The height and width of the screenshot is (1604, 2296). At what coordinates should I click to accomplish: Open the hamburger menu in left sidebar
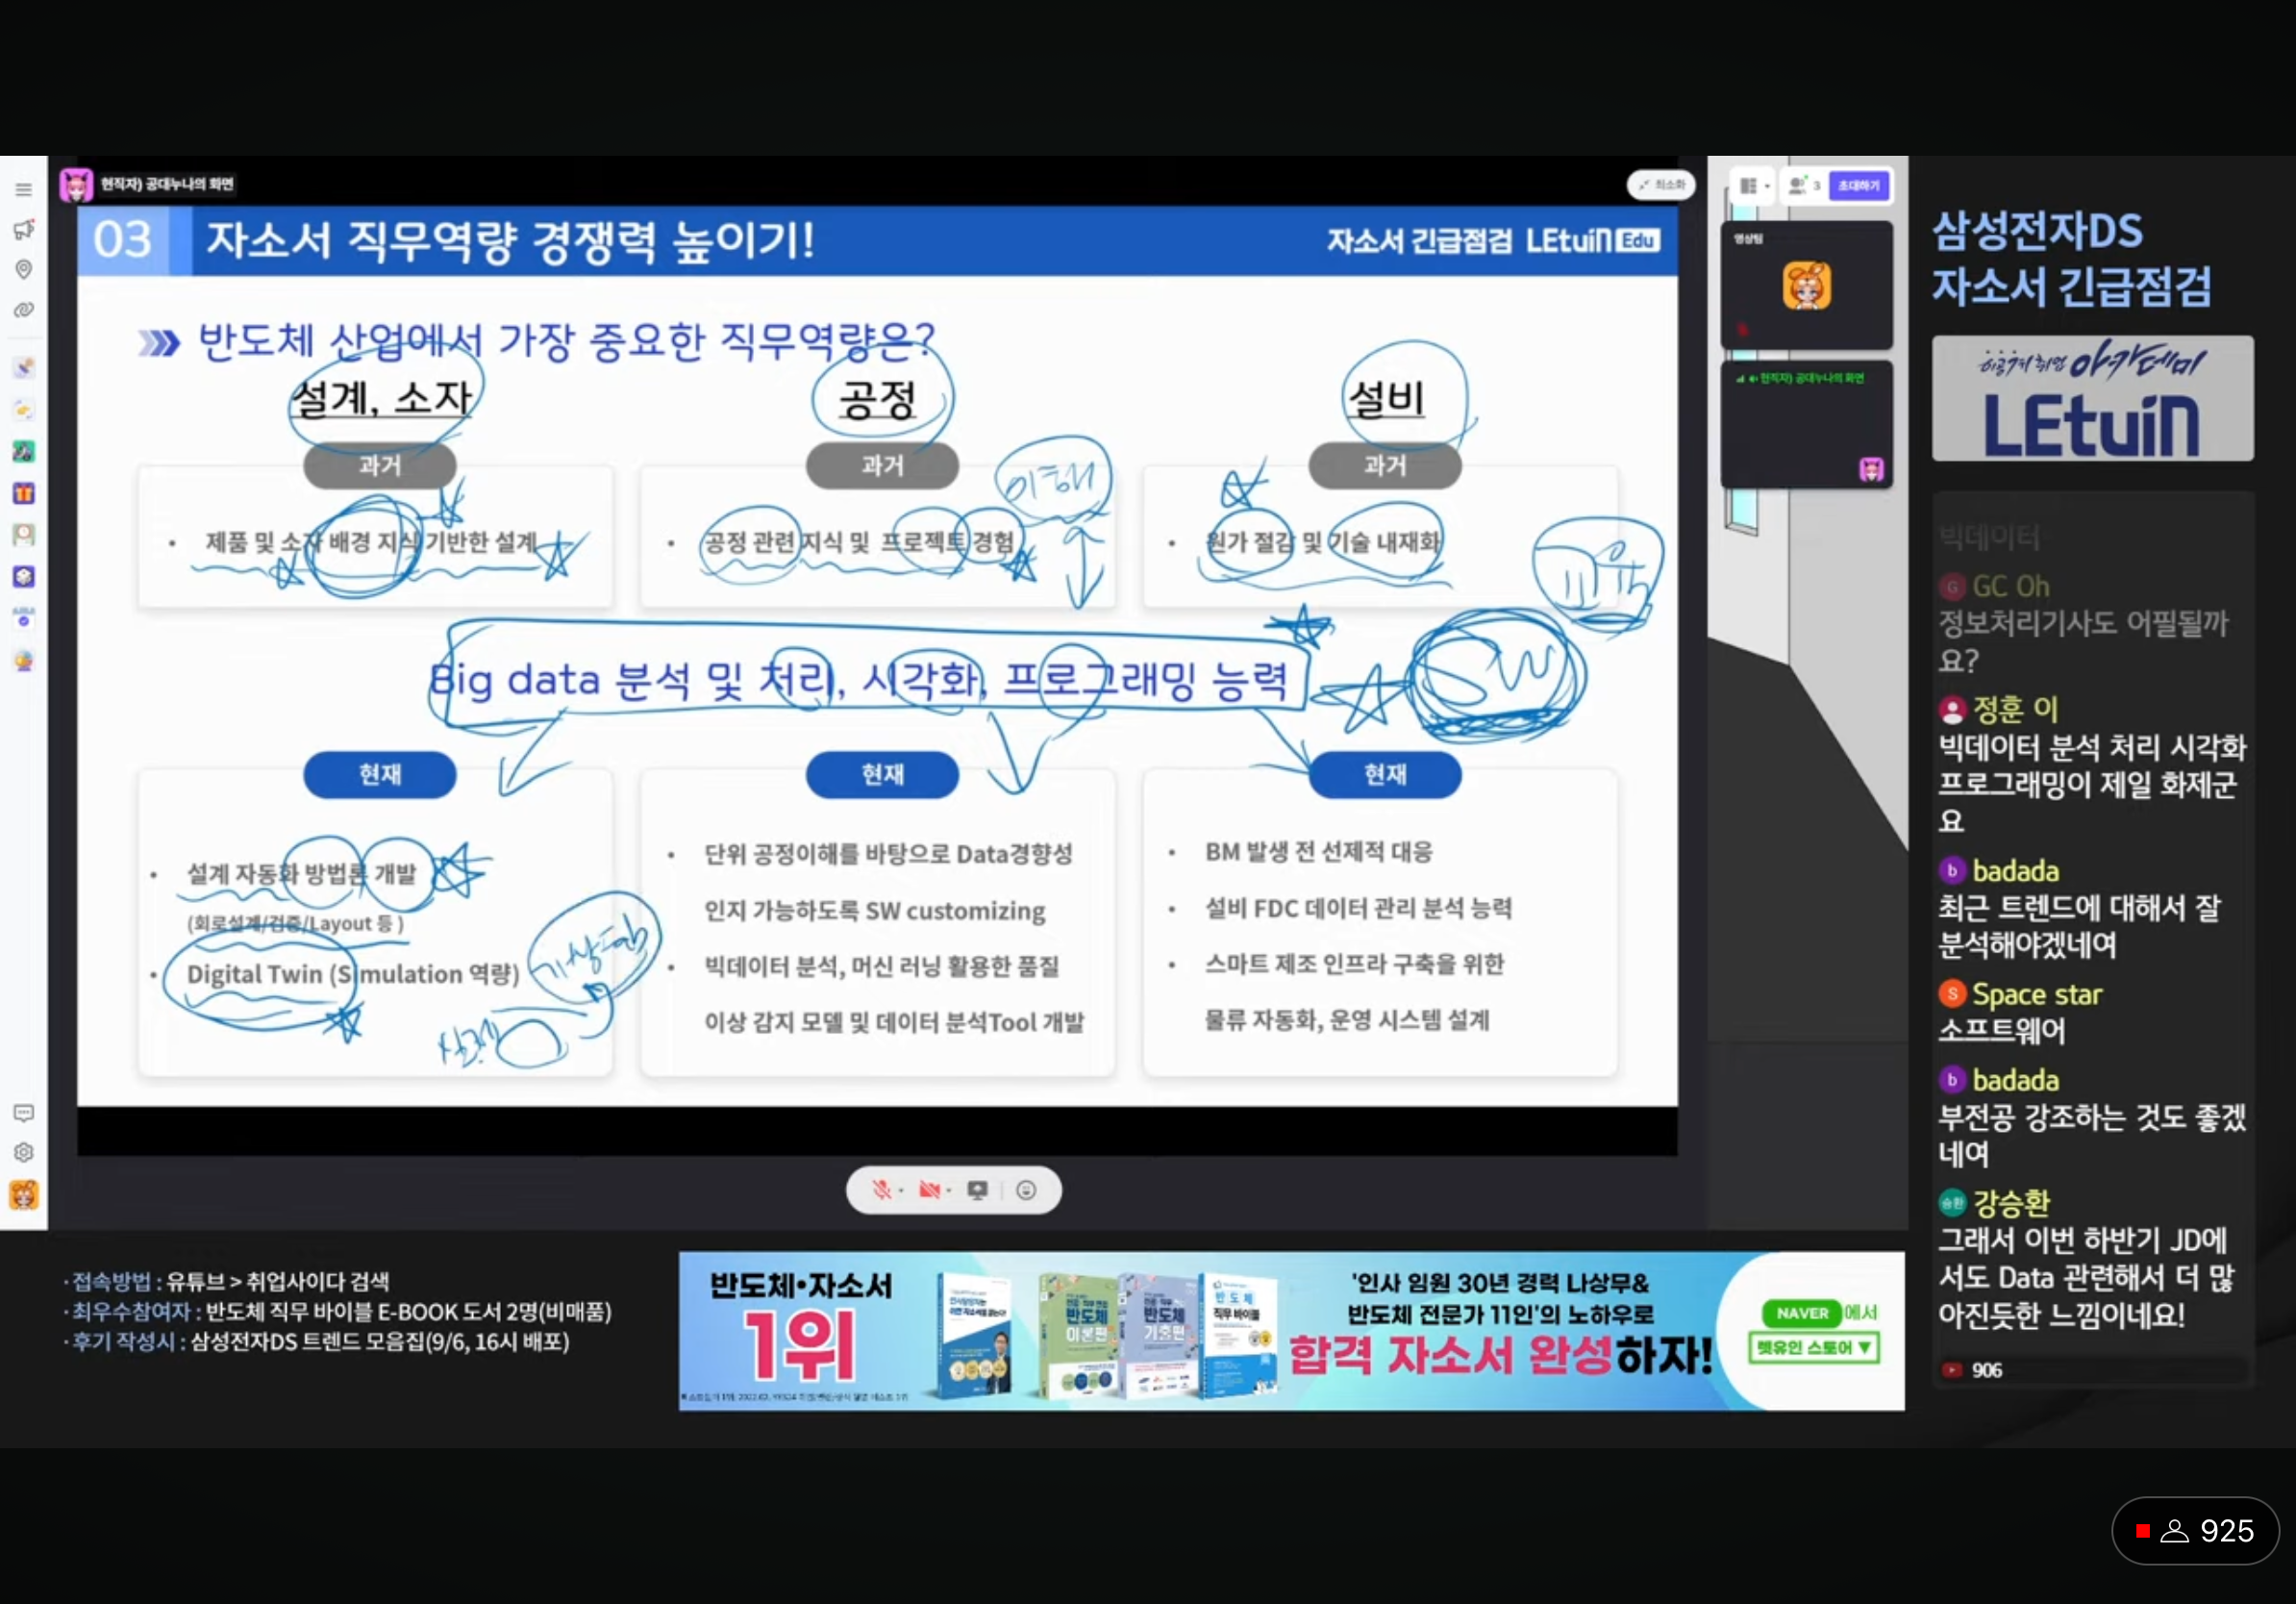(23, 190)
